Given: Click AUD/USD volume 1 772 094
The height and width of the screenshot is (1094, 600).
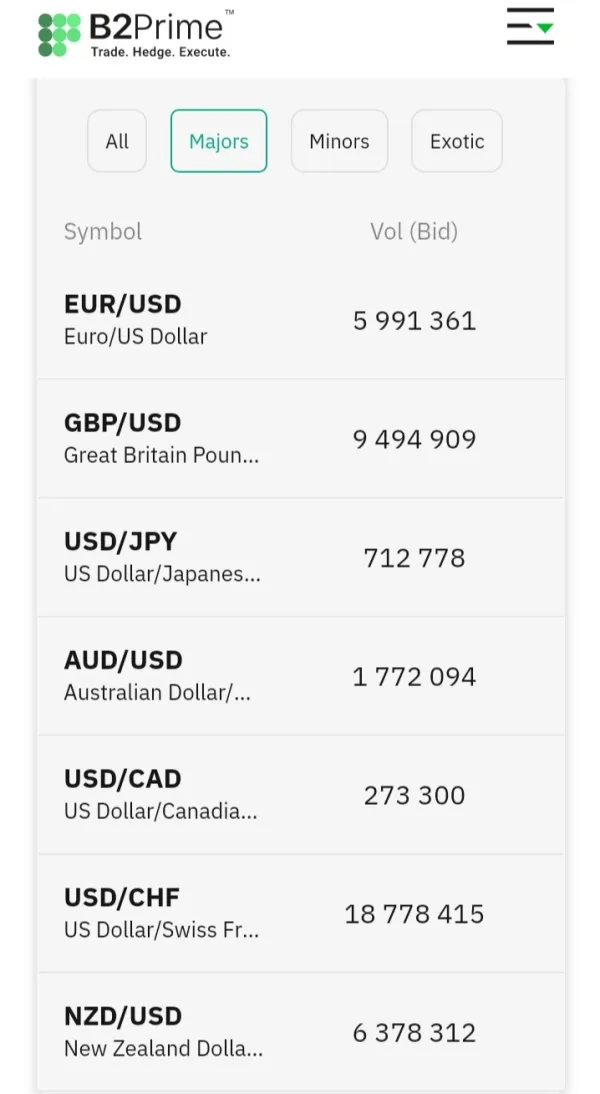Looking at the screenshot, I should 414,677.
